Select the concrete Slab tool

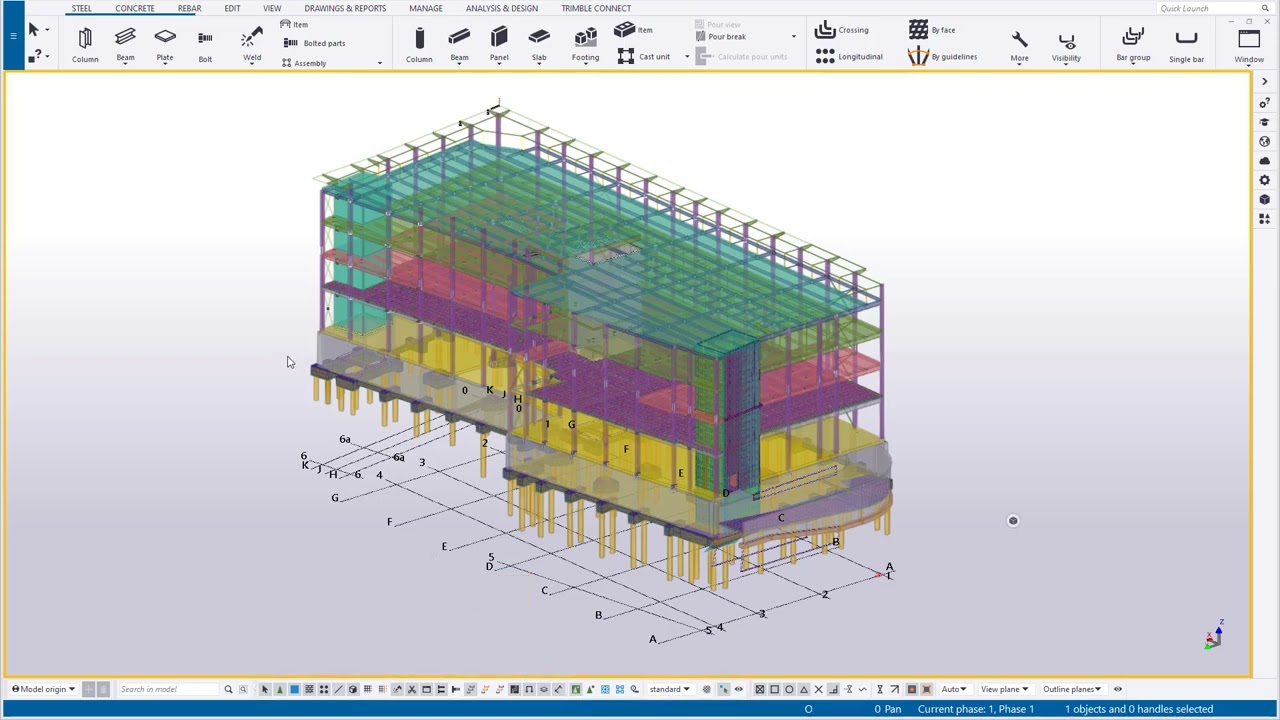click(539, 45)
